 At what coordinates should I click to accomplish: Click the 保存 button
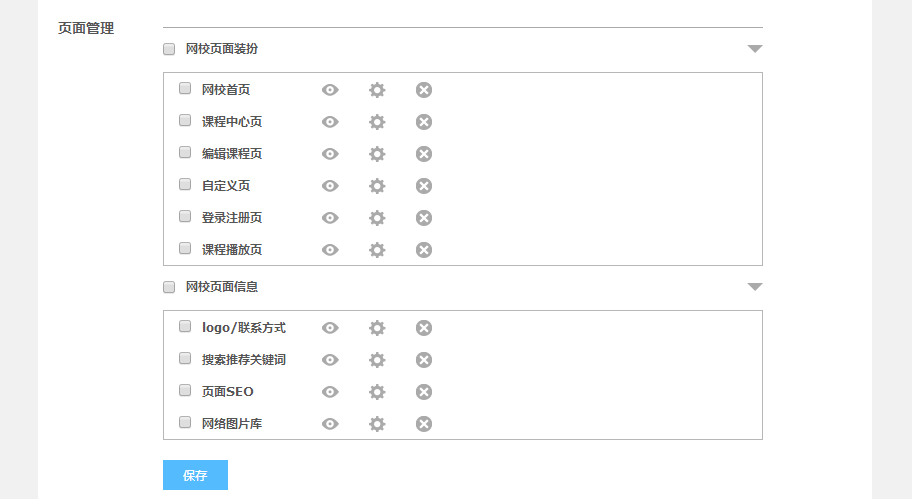(x=195, y=475)
